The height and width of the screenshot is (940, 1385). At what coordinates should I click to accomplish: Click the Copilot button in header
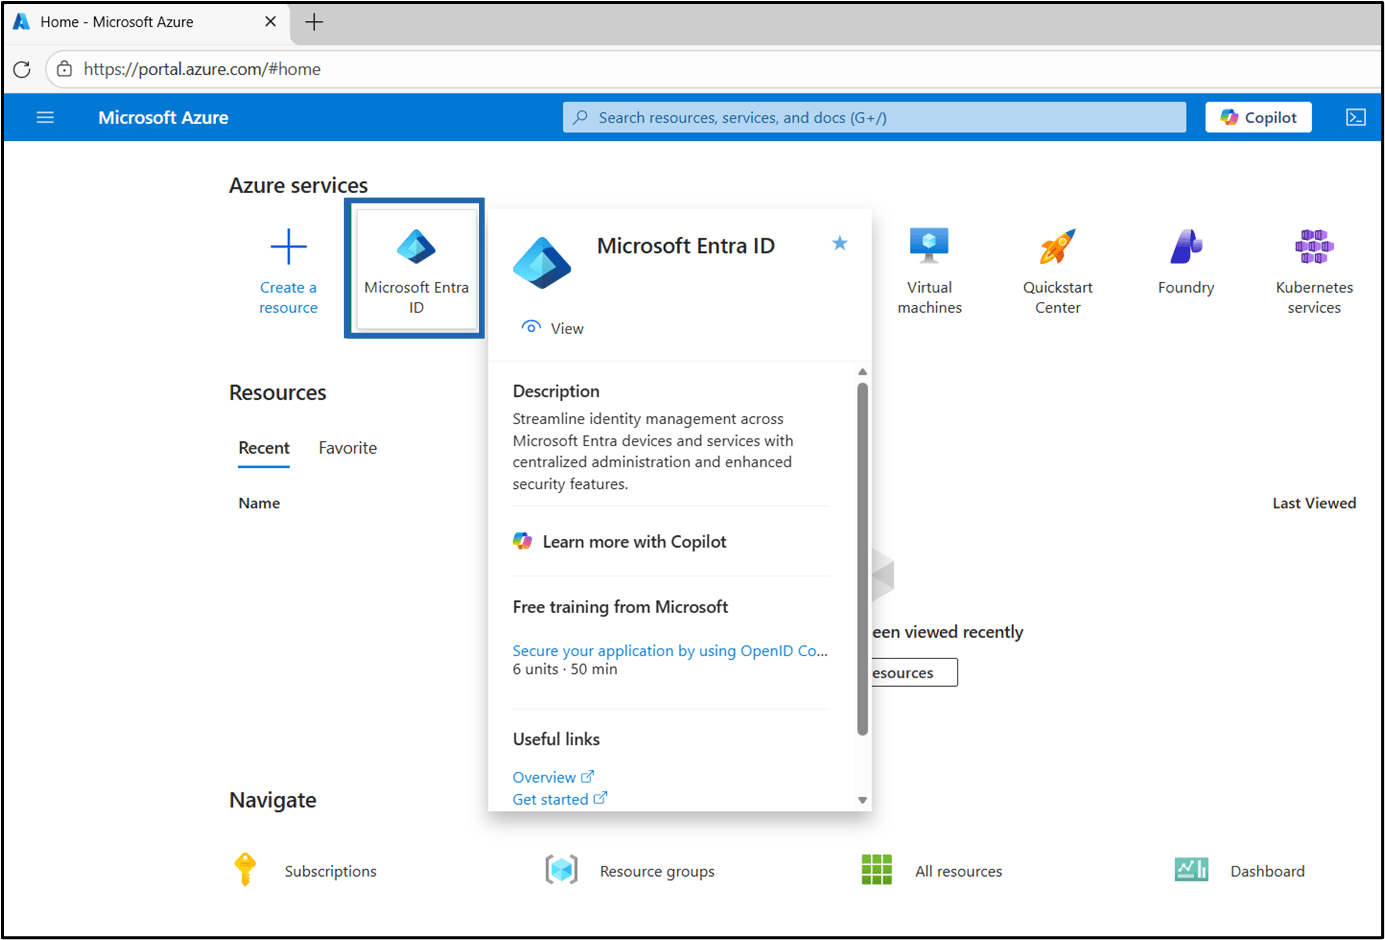(1258, 117)
